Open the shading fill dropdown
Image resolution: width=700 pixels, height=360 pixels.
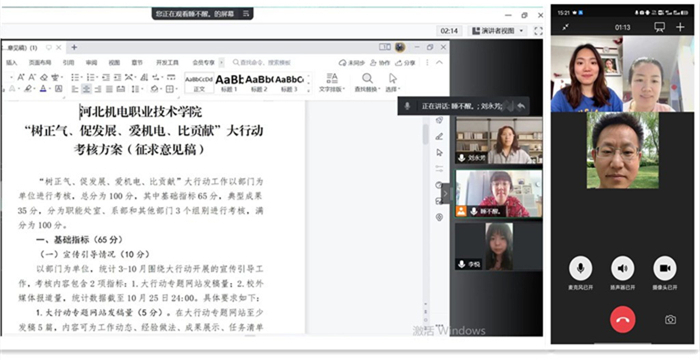click(155, 89)
